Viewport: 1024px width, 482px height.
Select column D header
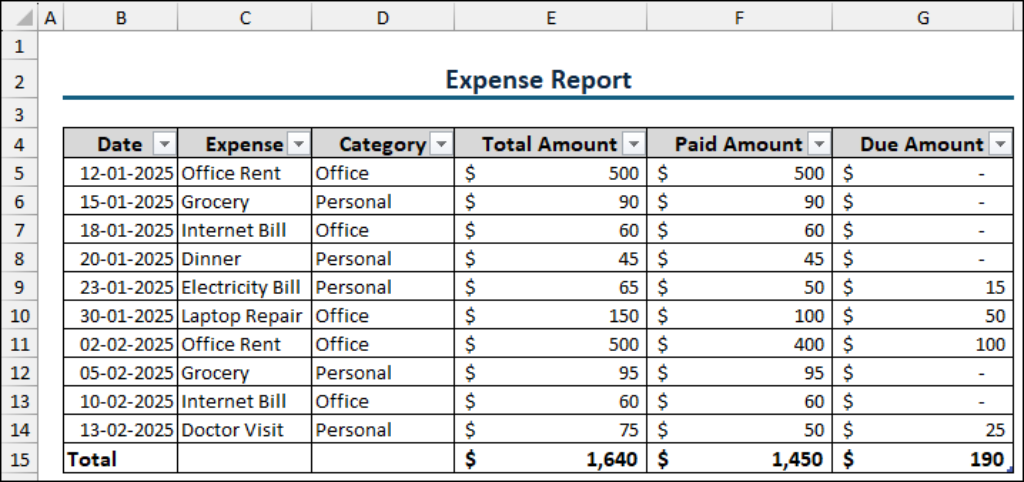pos(383,19)
